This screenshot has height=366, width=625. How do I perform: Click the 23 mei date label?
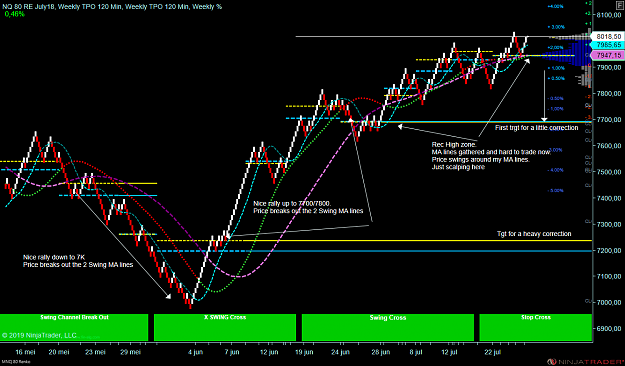tap(95, 352)
